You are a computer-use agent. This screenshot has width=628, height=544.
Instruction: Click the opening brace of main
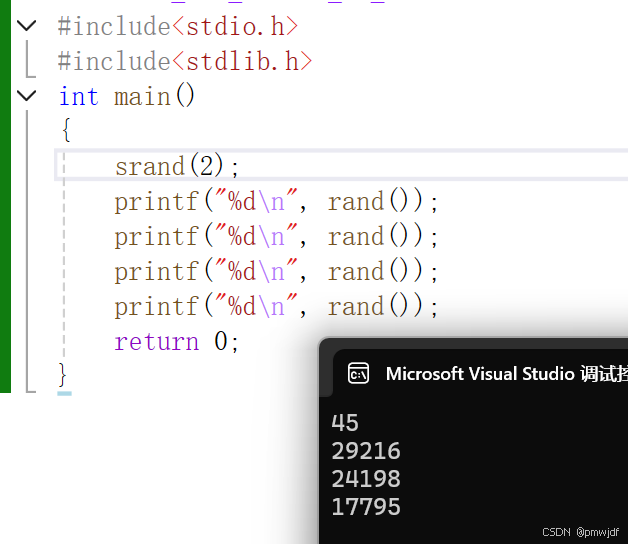[x=66, y=130]
